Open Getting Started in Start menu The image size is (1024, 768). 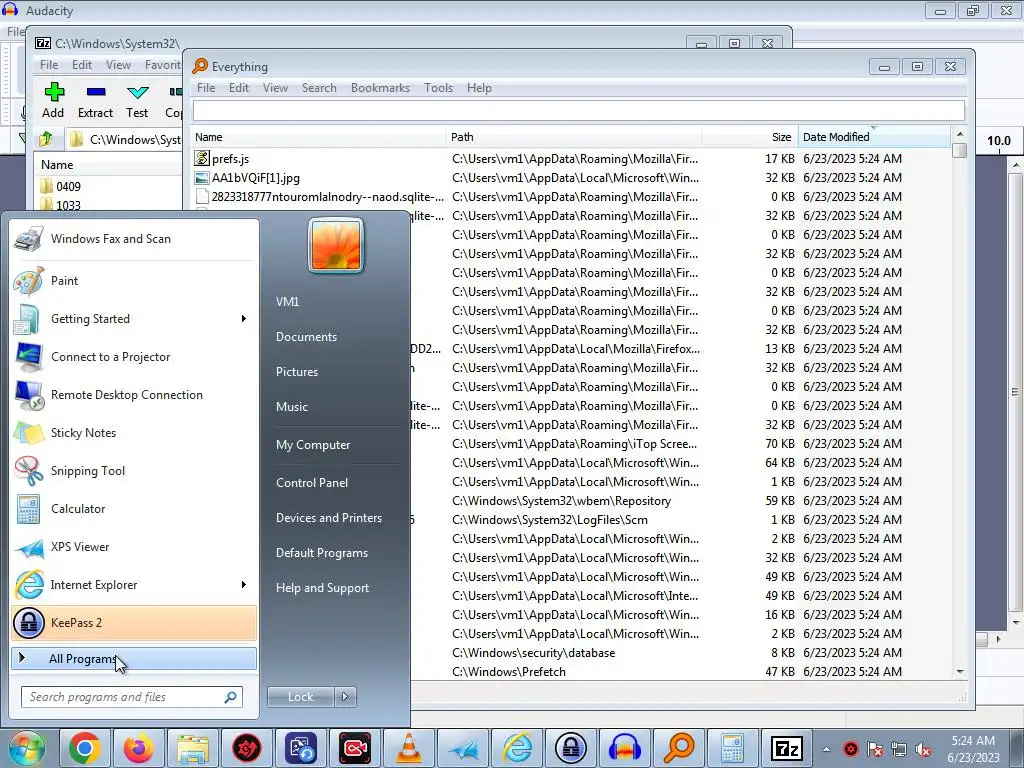134,319
